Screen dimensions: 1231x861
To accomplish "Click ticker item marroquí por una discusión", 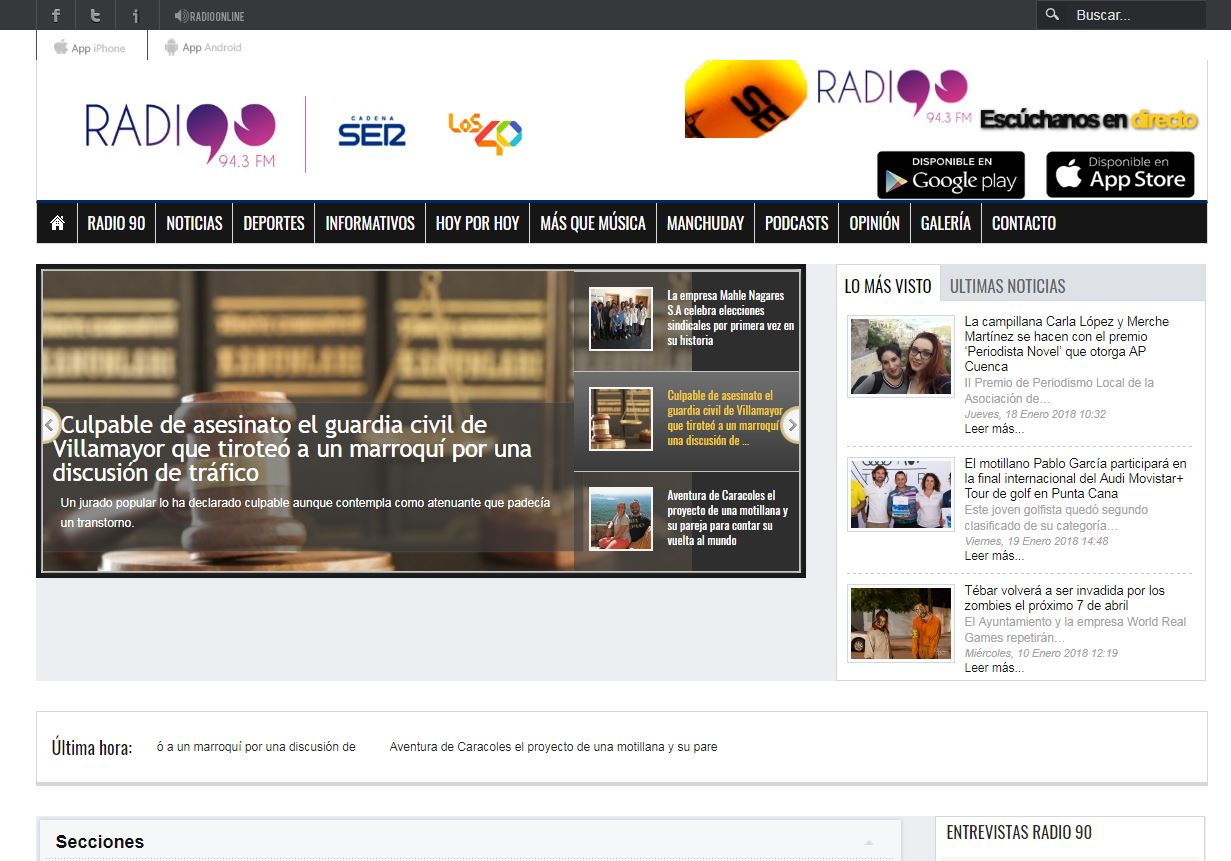I will (x=256, y=747).
